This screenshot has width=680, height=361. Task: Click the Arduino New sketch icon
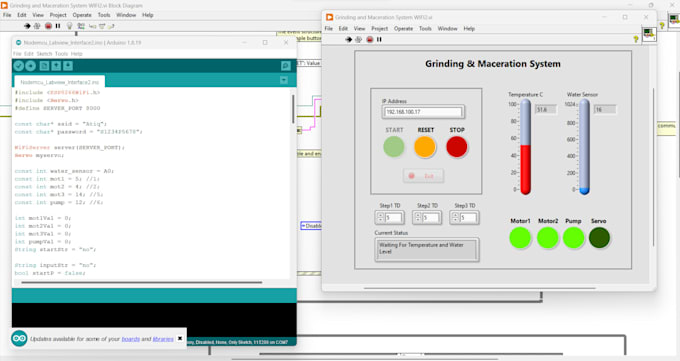tap(44, 66)
